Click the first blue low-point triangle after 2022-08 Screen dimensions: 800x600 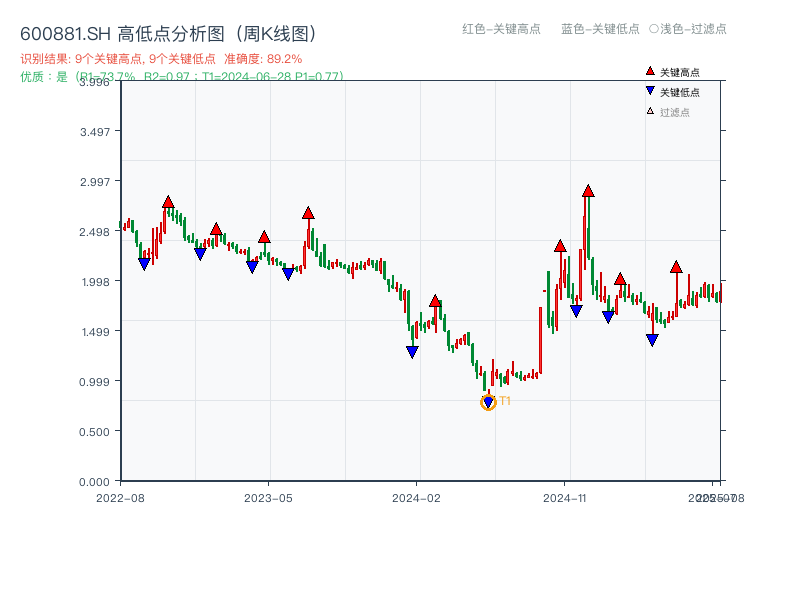coord(144,264)
